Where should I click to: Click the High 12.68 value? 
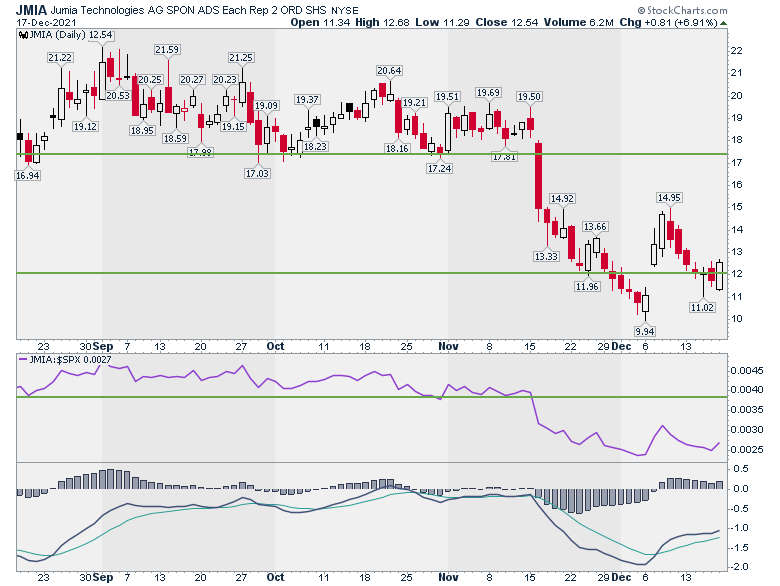(x=383, y=22)
